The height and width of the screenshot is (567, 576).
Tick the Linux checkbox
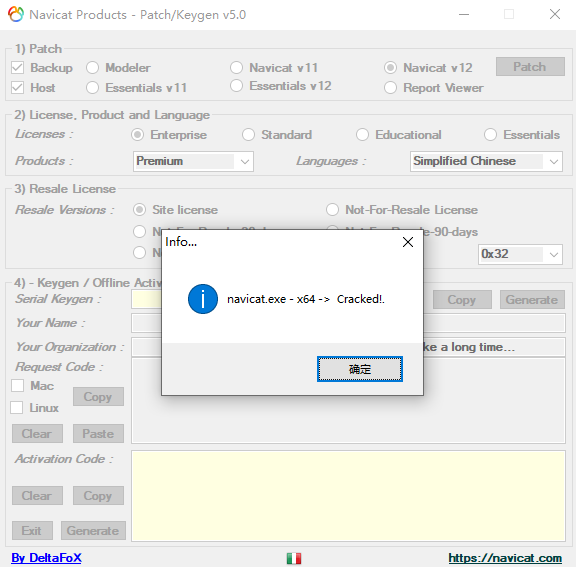click(17, 408)
